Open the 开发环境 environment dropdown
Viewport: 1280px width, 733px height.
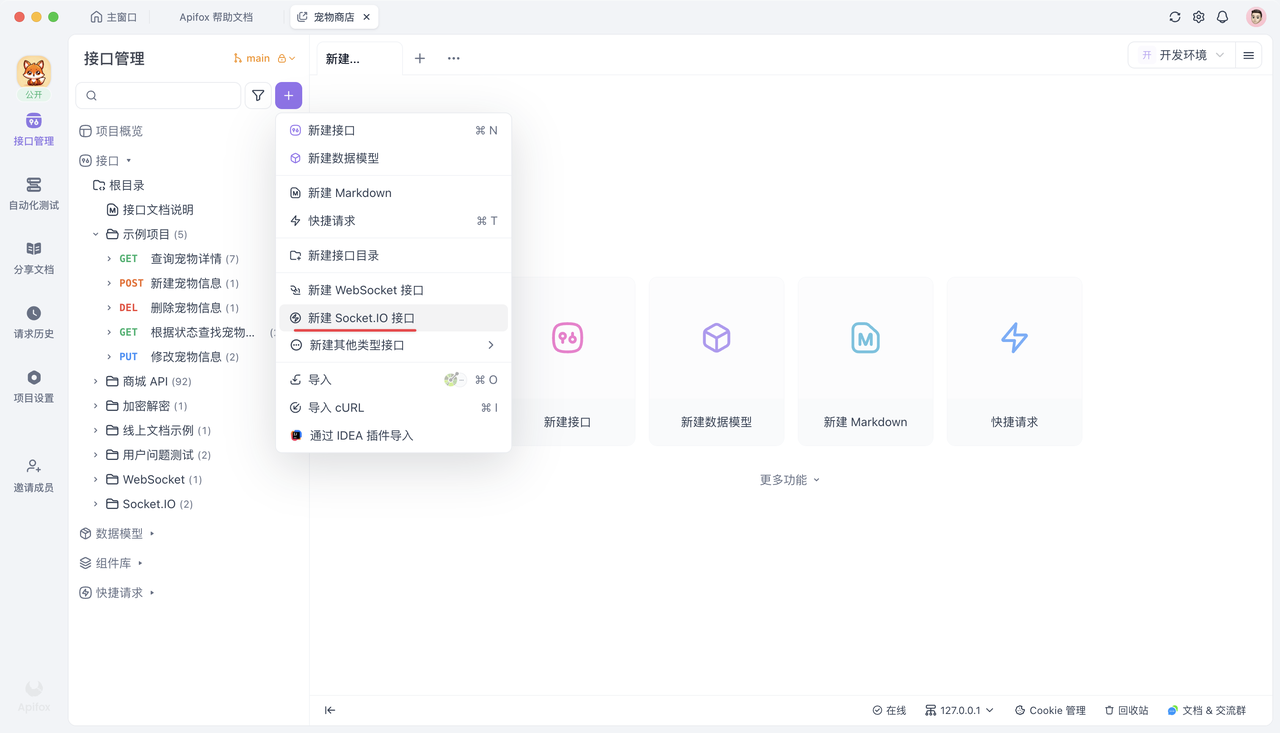click(x=1185, y=55)
